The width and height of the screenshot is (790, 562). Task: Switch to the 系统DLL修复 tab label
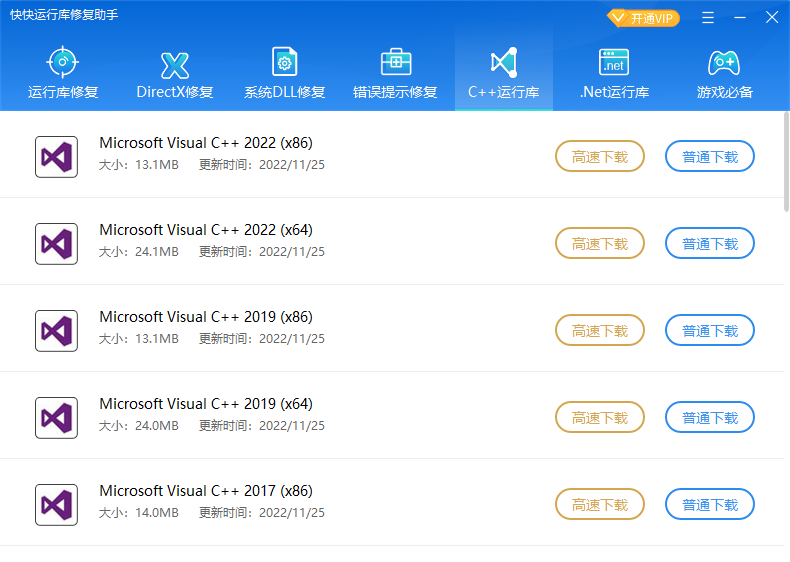[x=285, y=92]
